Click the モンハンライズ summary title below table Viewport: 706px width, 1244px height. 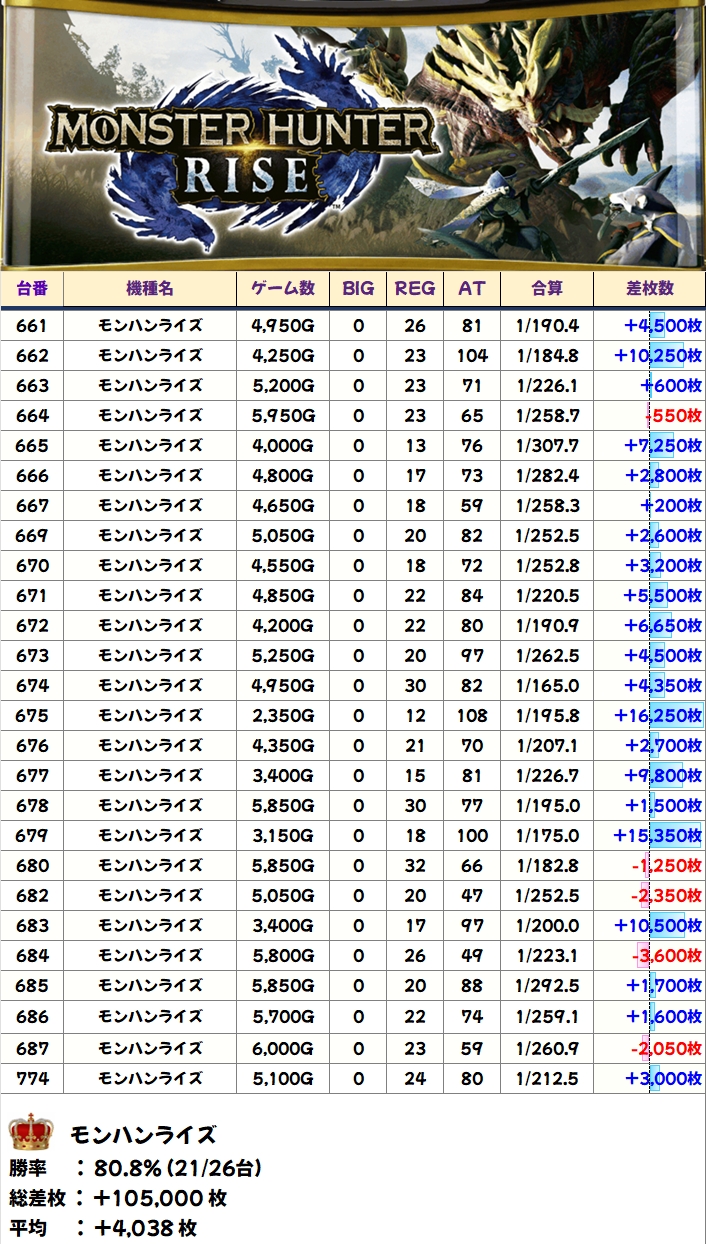(x=142, y=1134)
